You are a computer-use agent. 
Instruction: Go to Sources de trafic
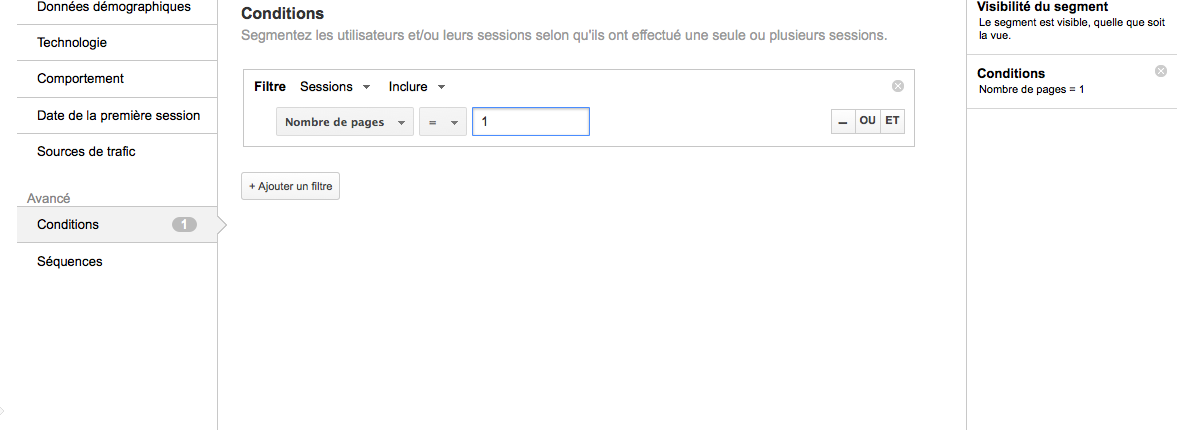tap(86, 152)
